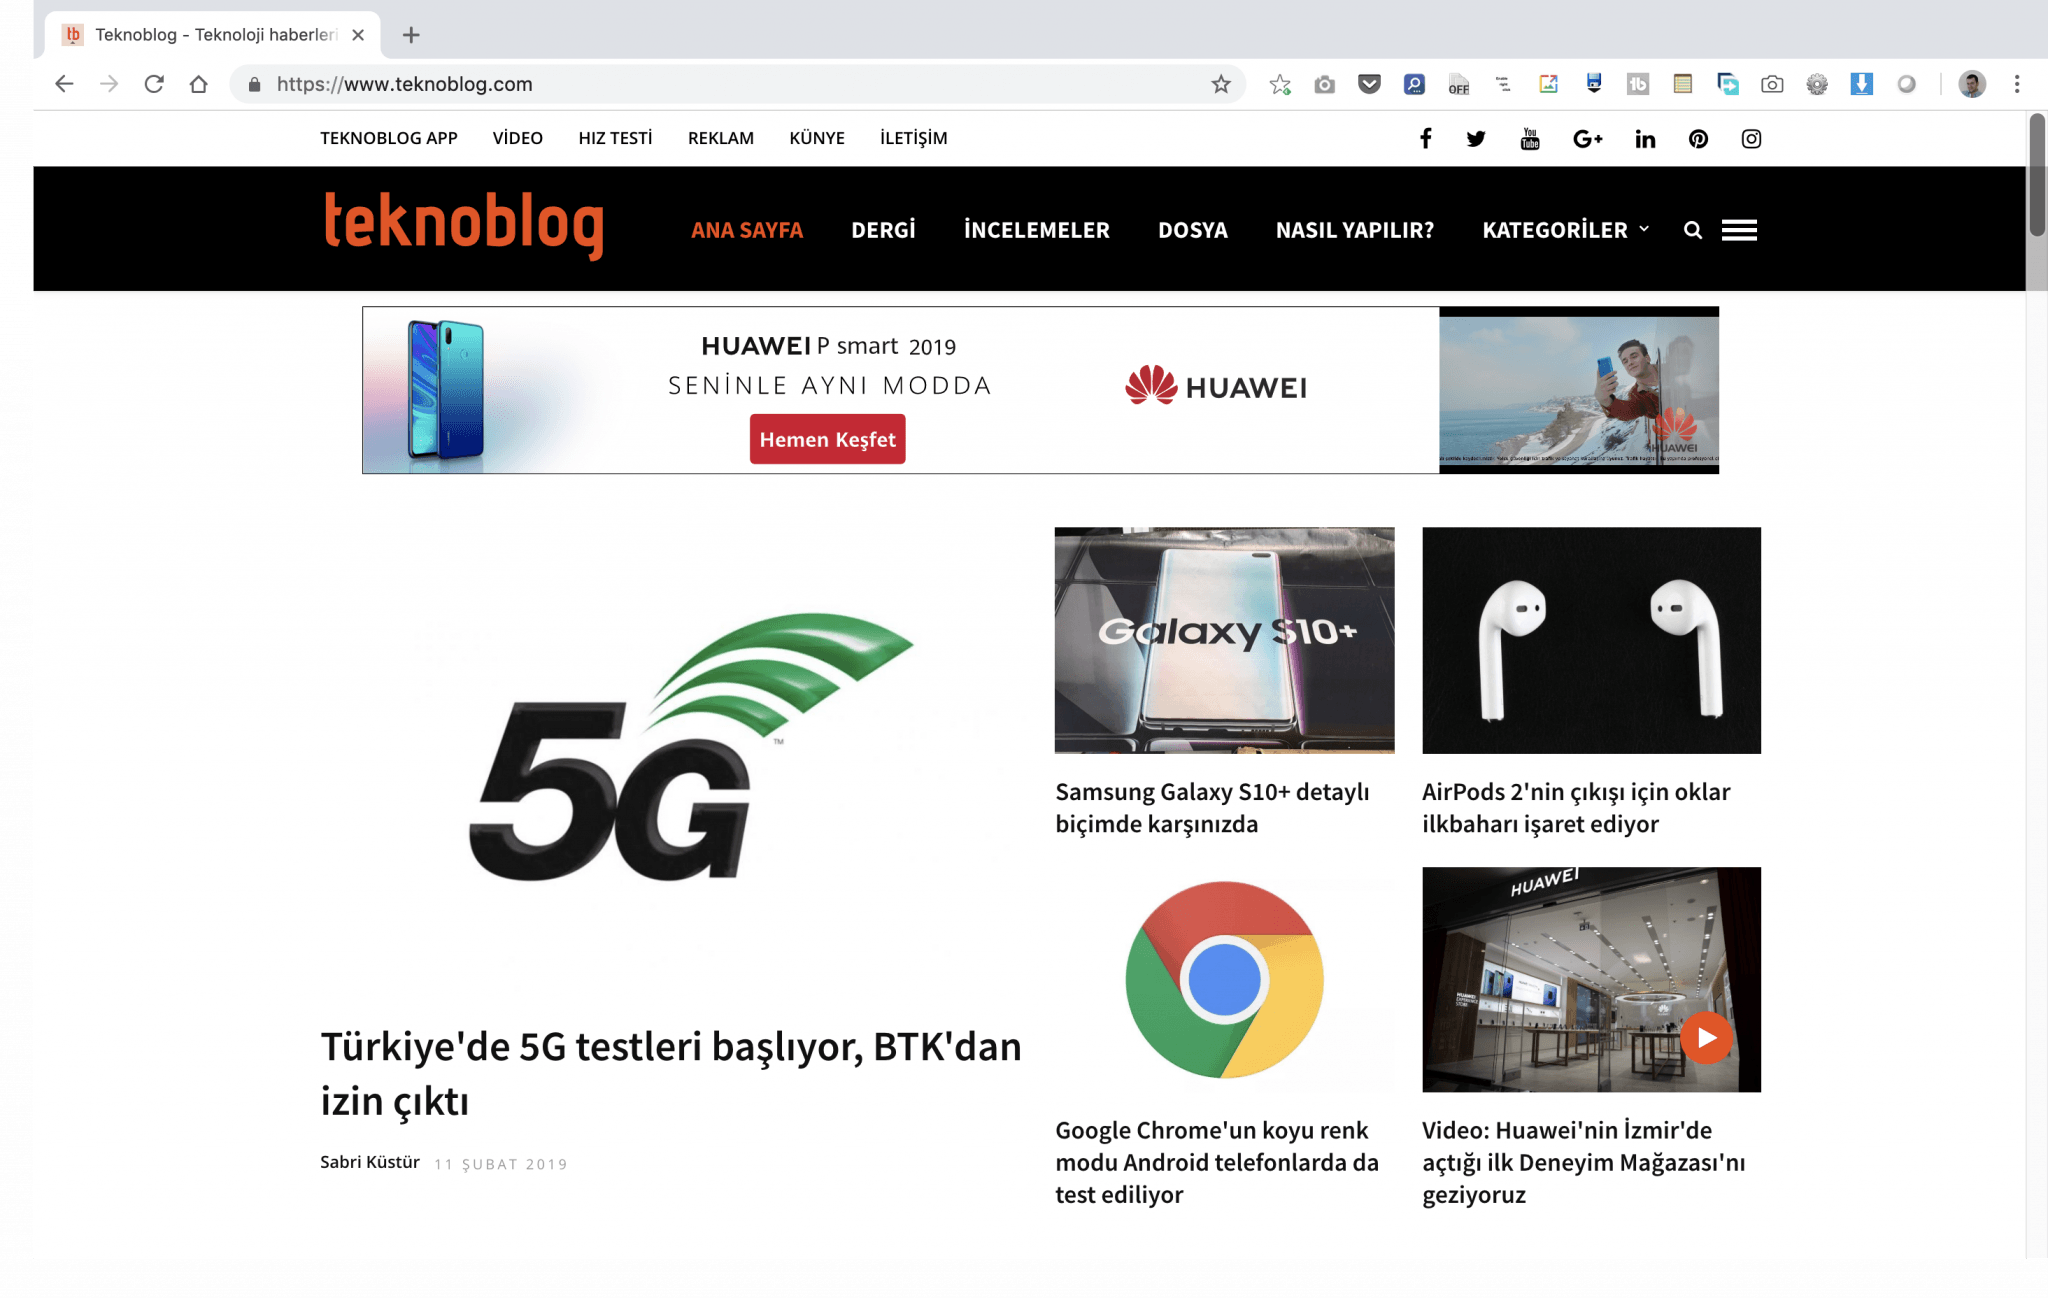Viewport: 2048px width, 1298px height.
Task: Open the DERGİ menu item
Action: point(883,230)
